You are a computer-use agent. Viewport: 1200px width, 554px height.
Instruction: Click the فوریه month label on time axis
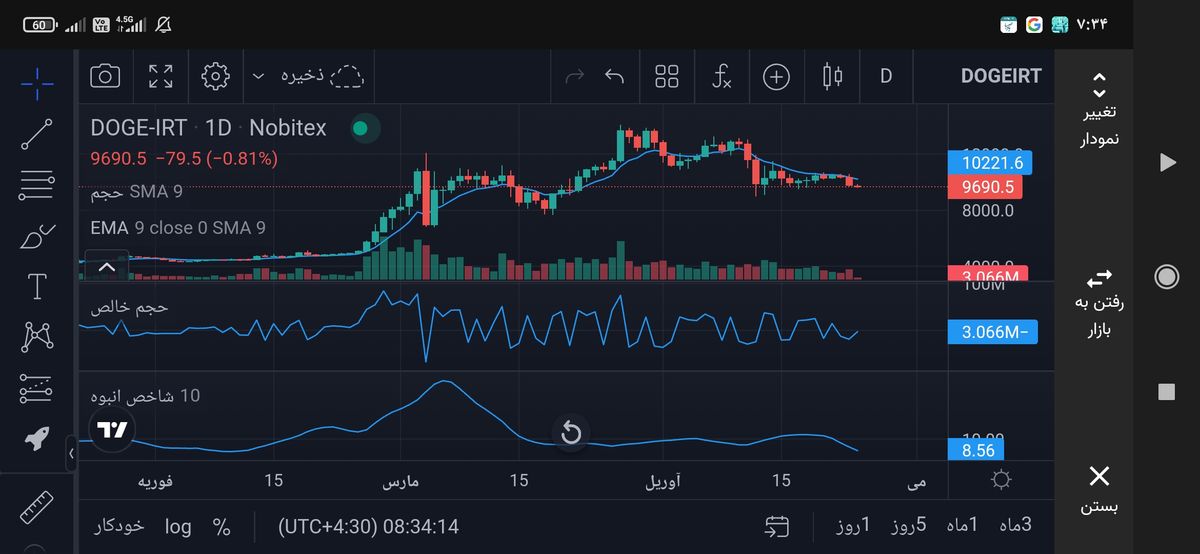[x=155, y=482]
